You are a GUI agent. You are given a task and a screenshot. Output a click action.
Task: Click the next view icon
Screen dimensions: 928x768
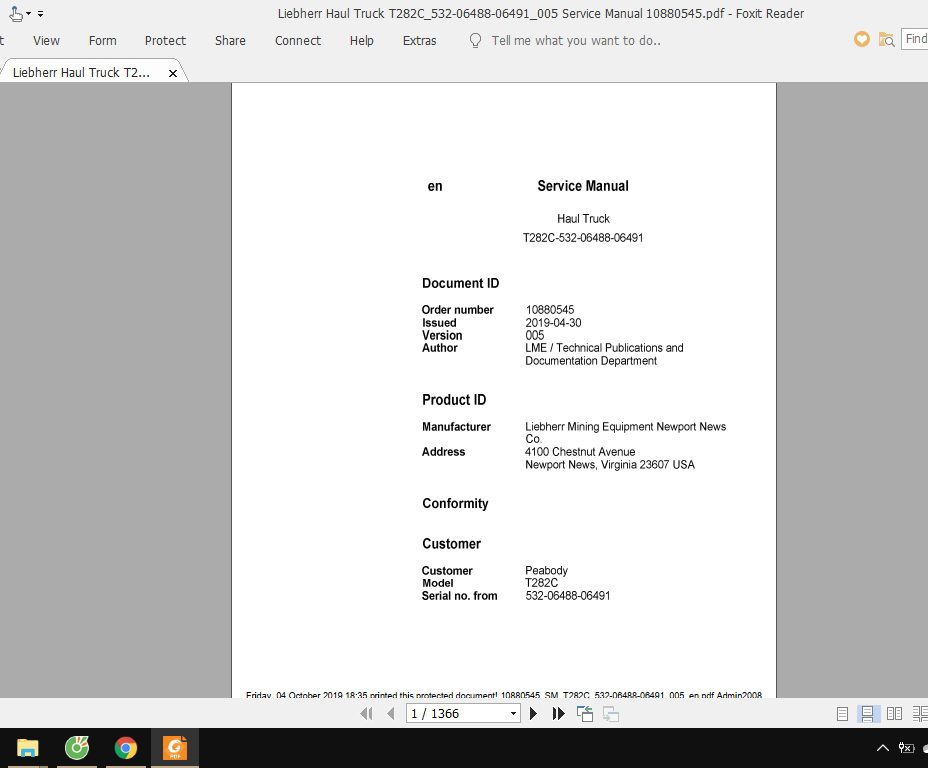click(611, 714)
